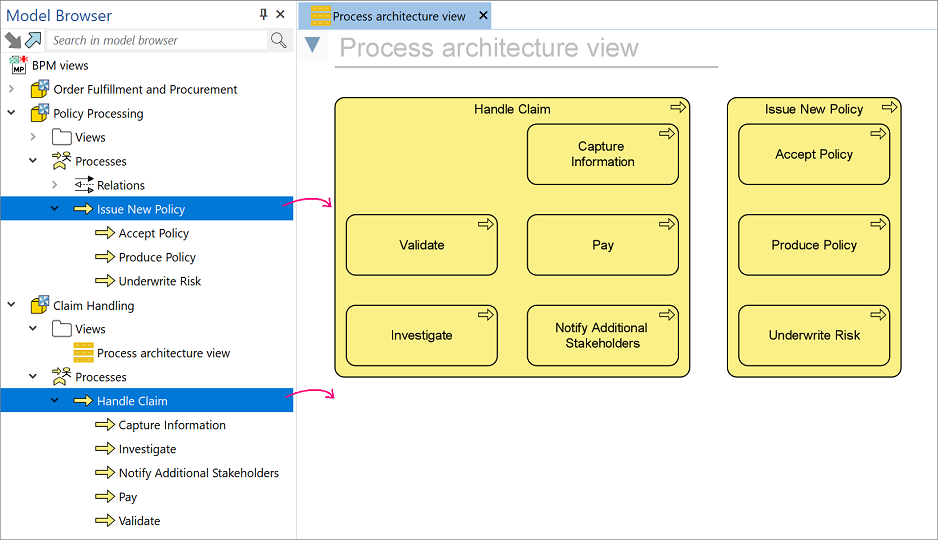Collapse the Handle Claim tree node

[55, 401]
